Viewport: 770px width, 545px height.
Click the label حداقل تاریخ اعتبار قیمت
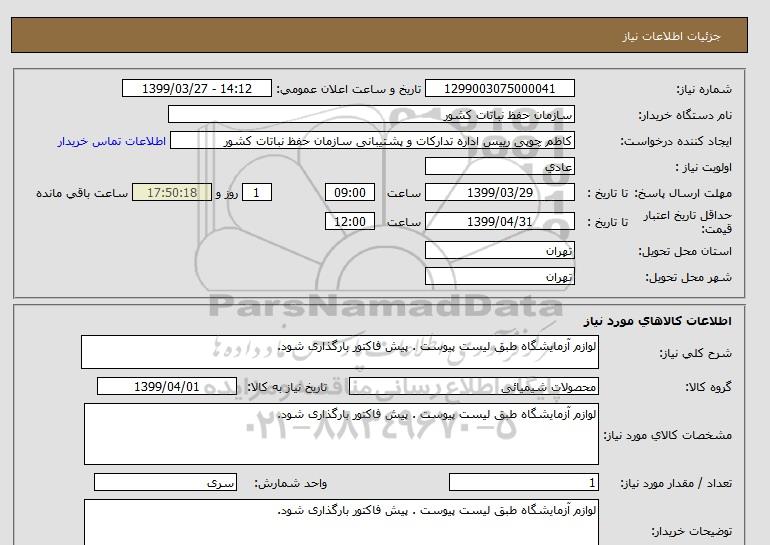[x=688, y=222]
